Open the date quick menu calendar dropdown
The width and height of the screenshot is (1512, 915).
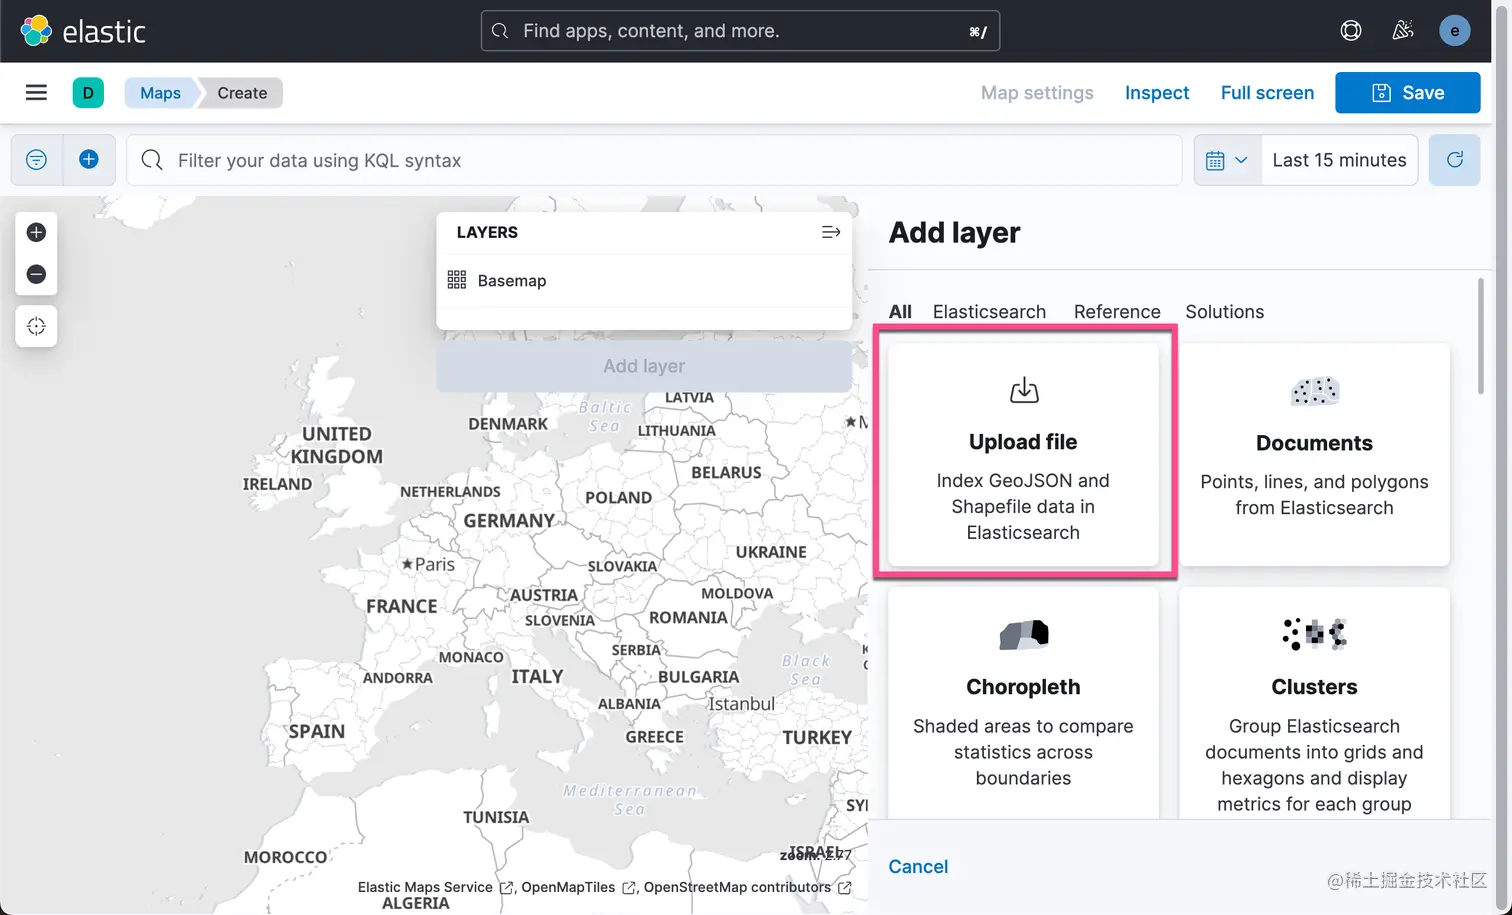click(1226, 160)
